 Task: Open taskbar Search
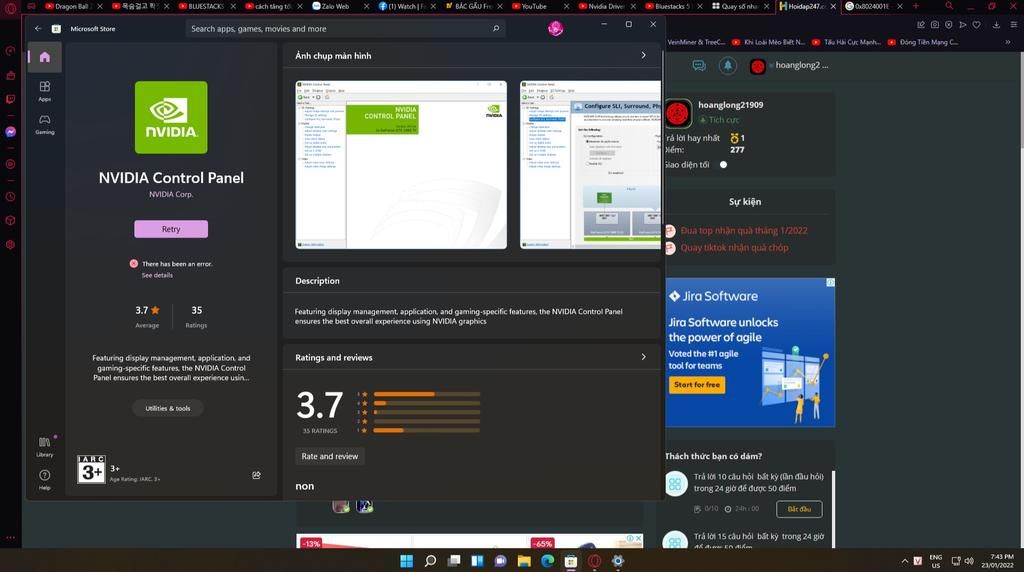[430, 561]
